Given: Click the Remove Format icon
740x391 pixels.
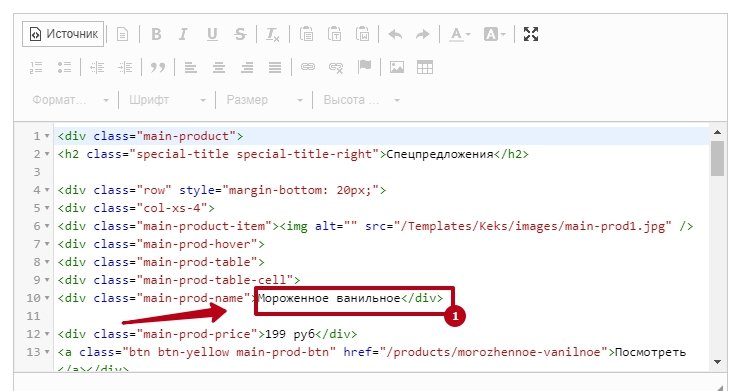Looking at the screenshot, I should [272, 34].
